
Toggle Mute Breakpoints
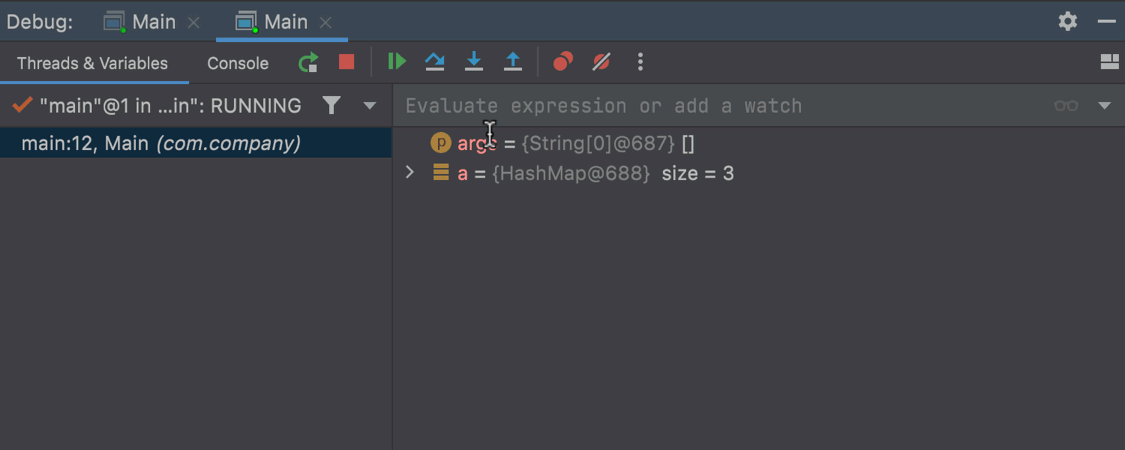click(601, 62)
